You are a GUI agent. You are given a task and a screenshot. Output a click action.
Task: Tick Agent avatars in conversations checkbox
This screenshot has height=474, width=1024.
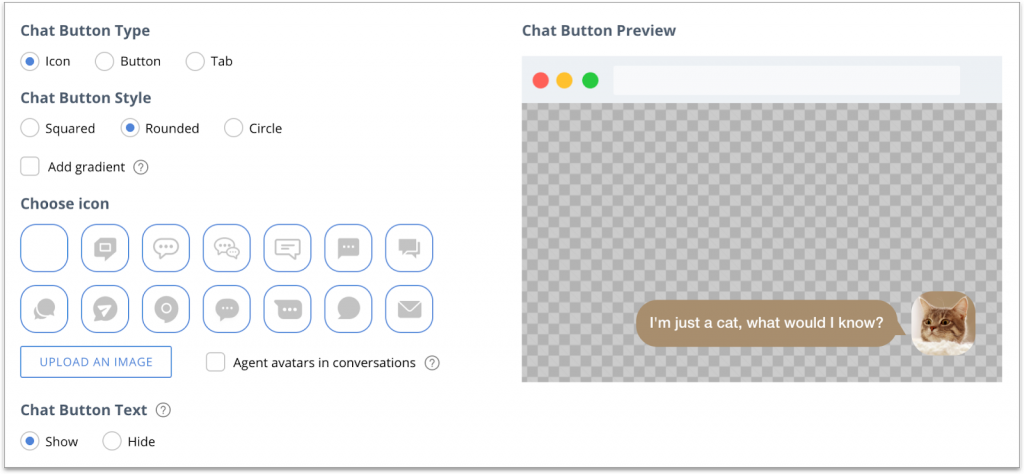point(216,362)
